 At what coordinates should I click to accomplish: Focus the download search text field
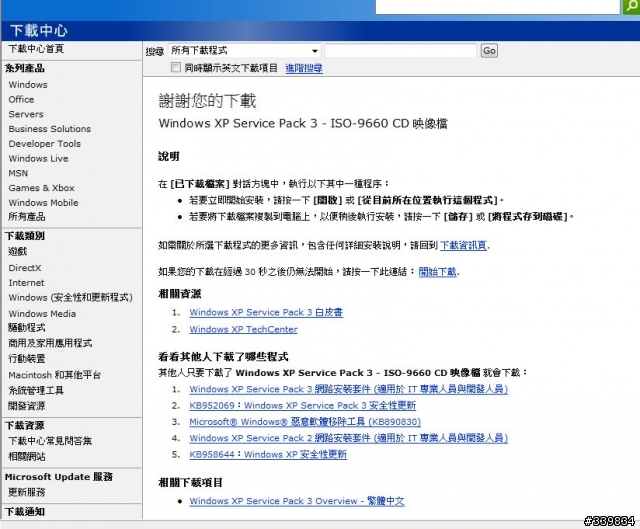pos(400,51)
